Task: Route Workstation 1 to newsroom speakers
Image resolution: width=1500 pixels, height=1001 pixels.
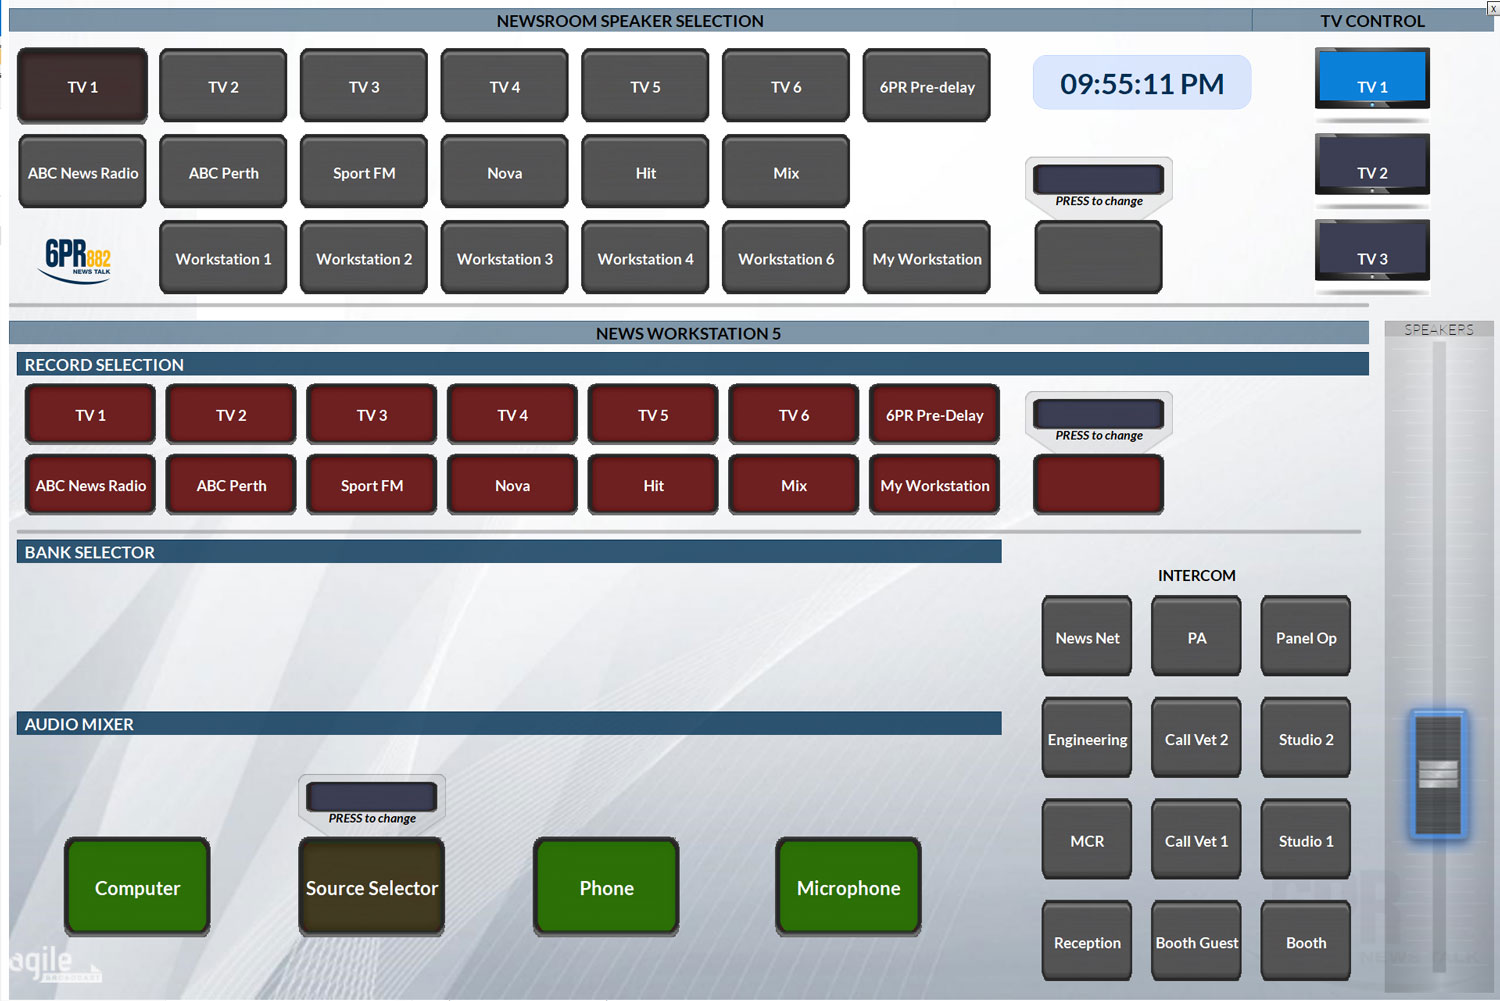Action: click(223, 258)
